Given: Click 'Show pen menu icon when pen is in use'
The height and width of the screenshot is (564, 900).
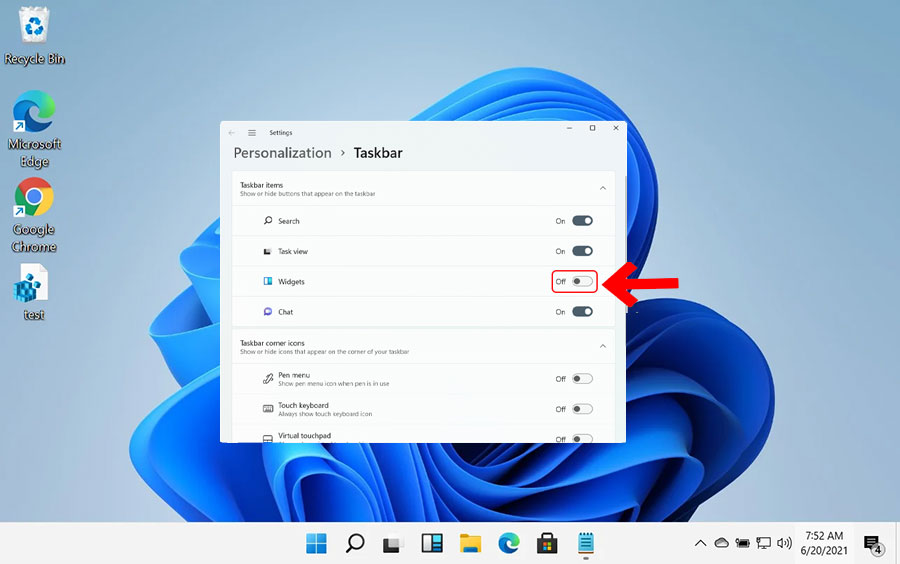Looking at the screenshot, I should pos(333,384).
